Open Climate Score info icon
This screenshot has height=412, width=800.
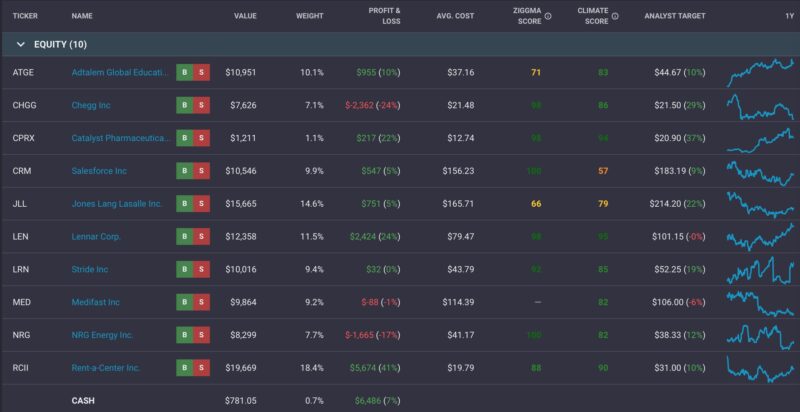[x=615, y=16]
